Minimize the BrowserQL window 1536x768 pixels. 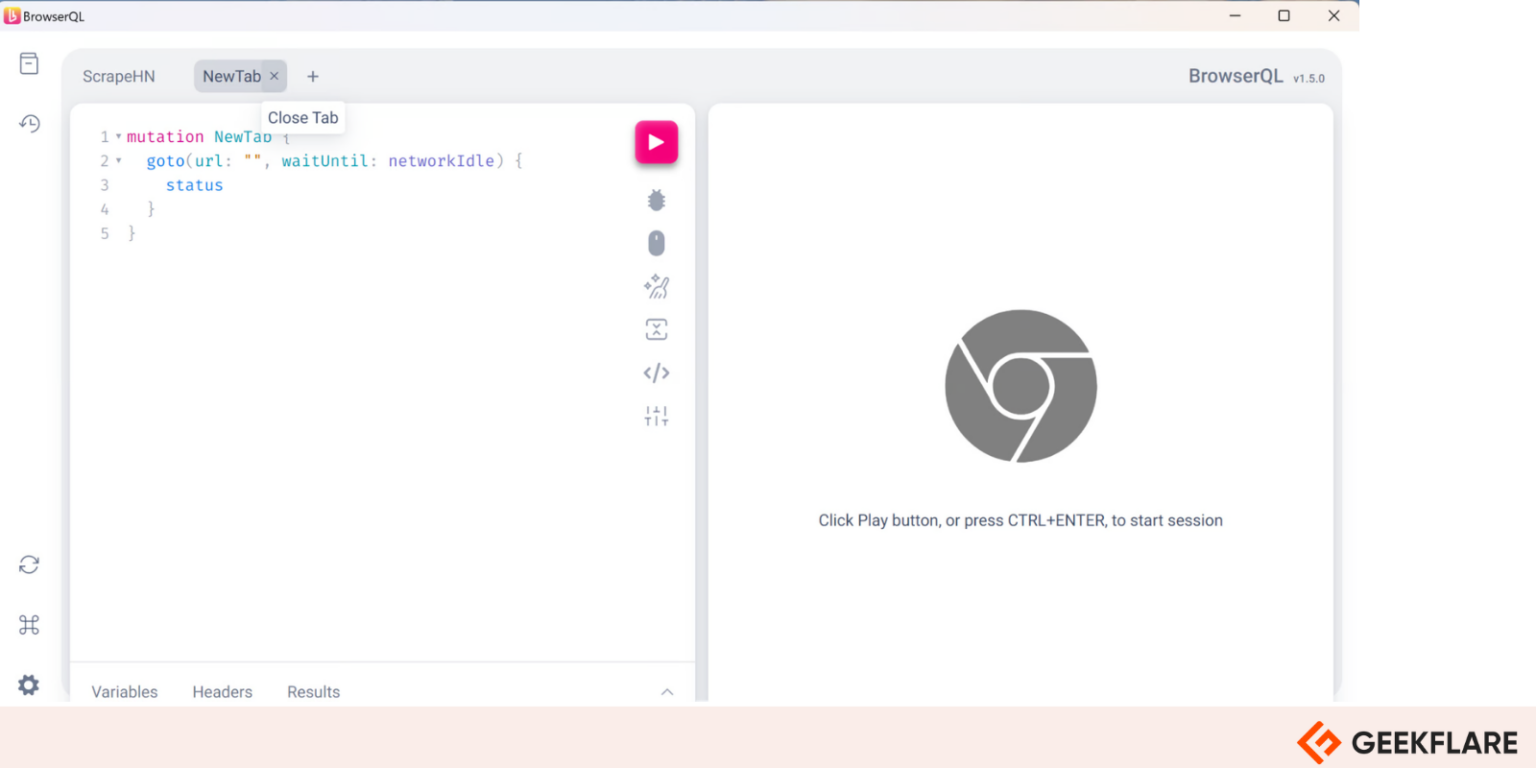click(x=1235, y=16)
